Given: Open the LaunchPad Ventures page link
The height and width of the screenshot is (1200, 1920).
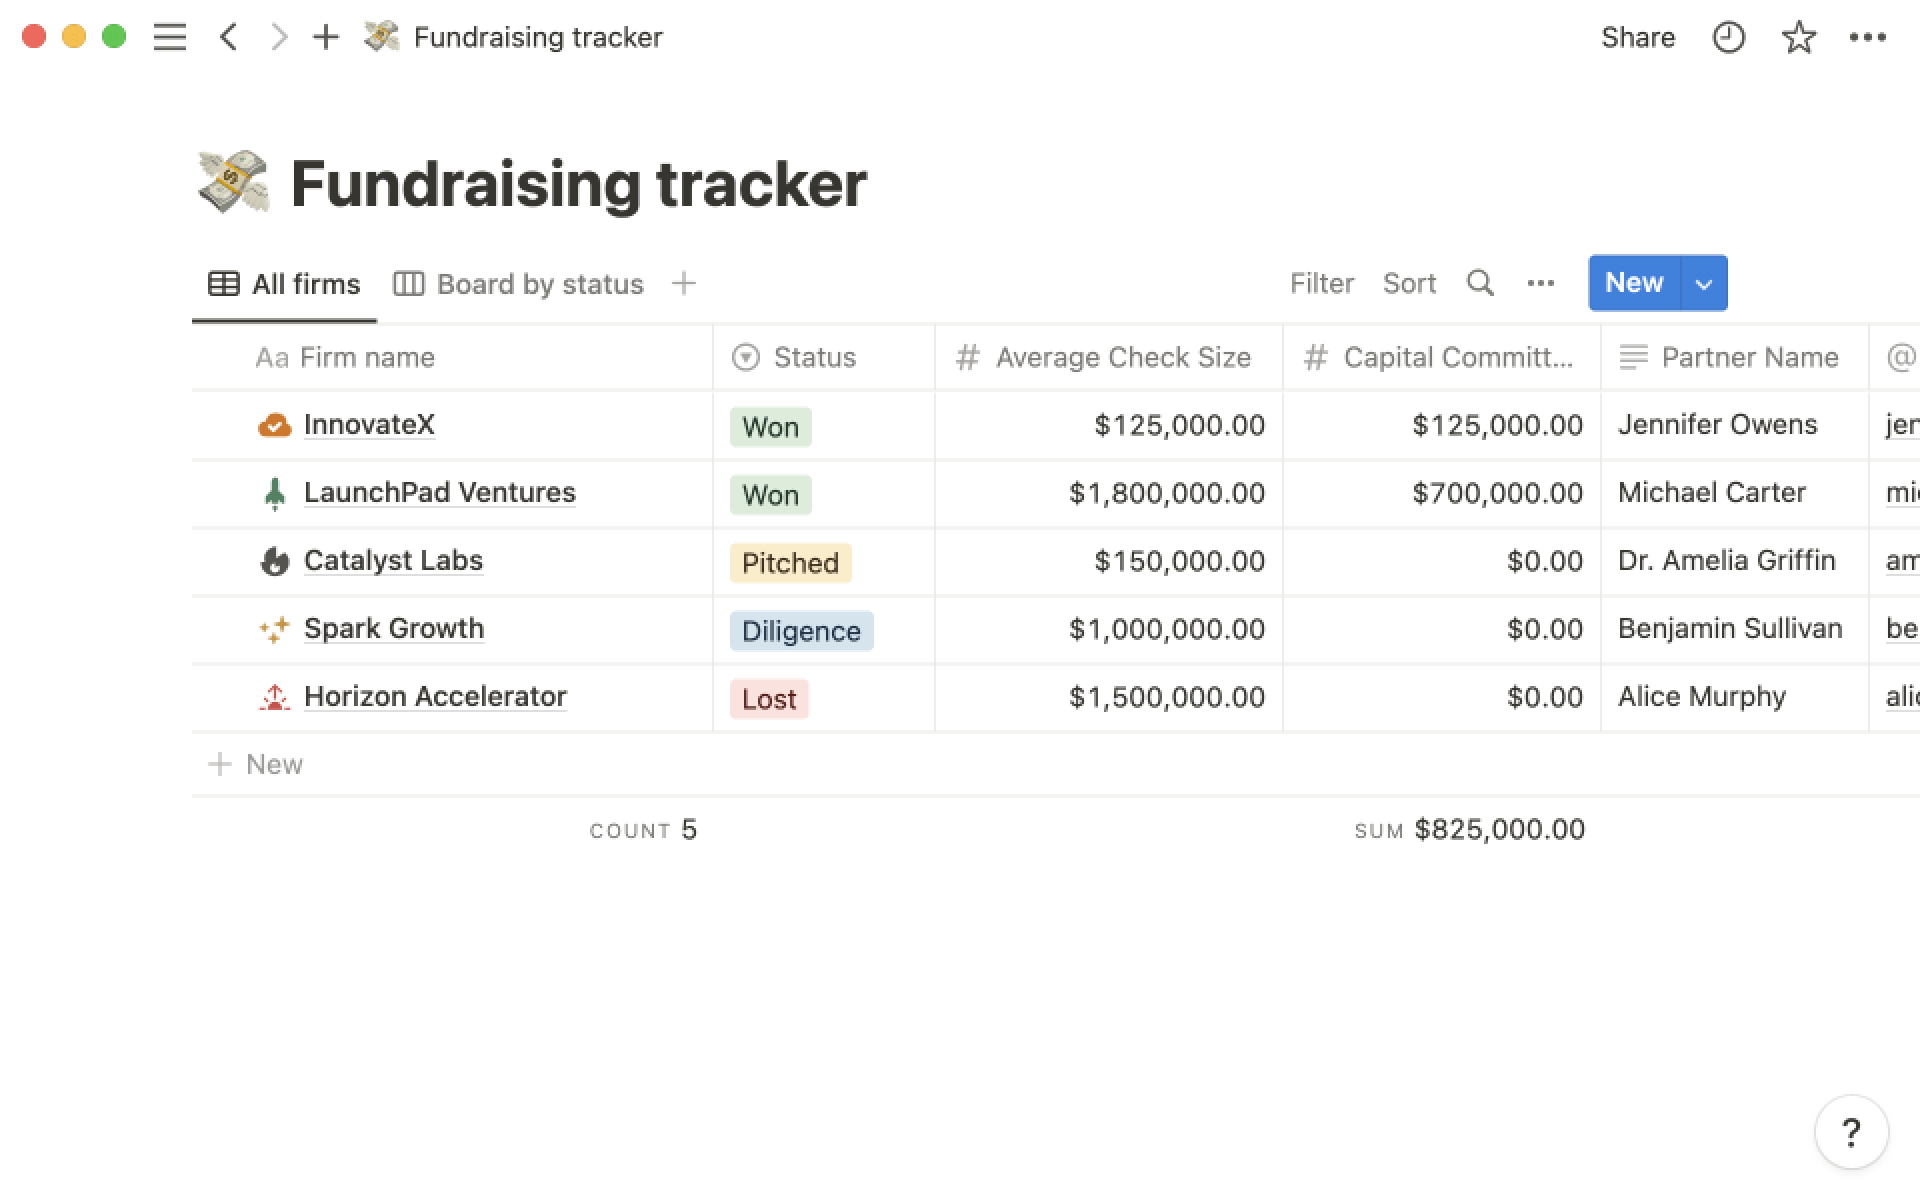Looking at the screenshot, I should (x=439, y=493).
